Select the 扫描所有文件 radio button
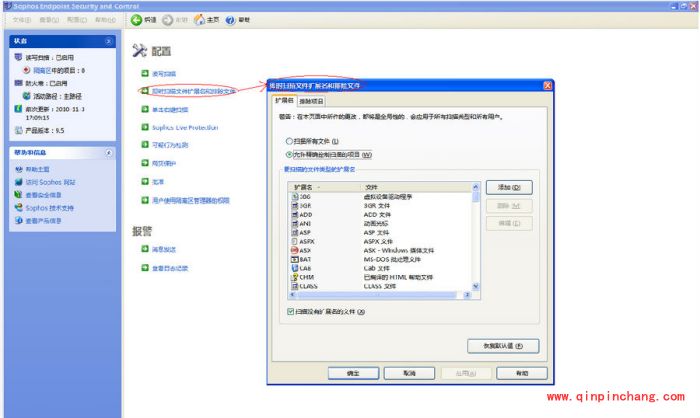Image resolution: width=700 pixels, height=418 pixels. 289,141
